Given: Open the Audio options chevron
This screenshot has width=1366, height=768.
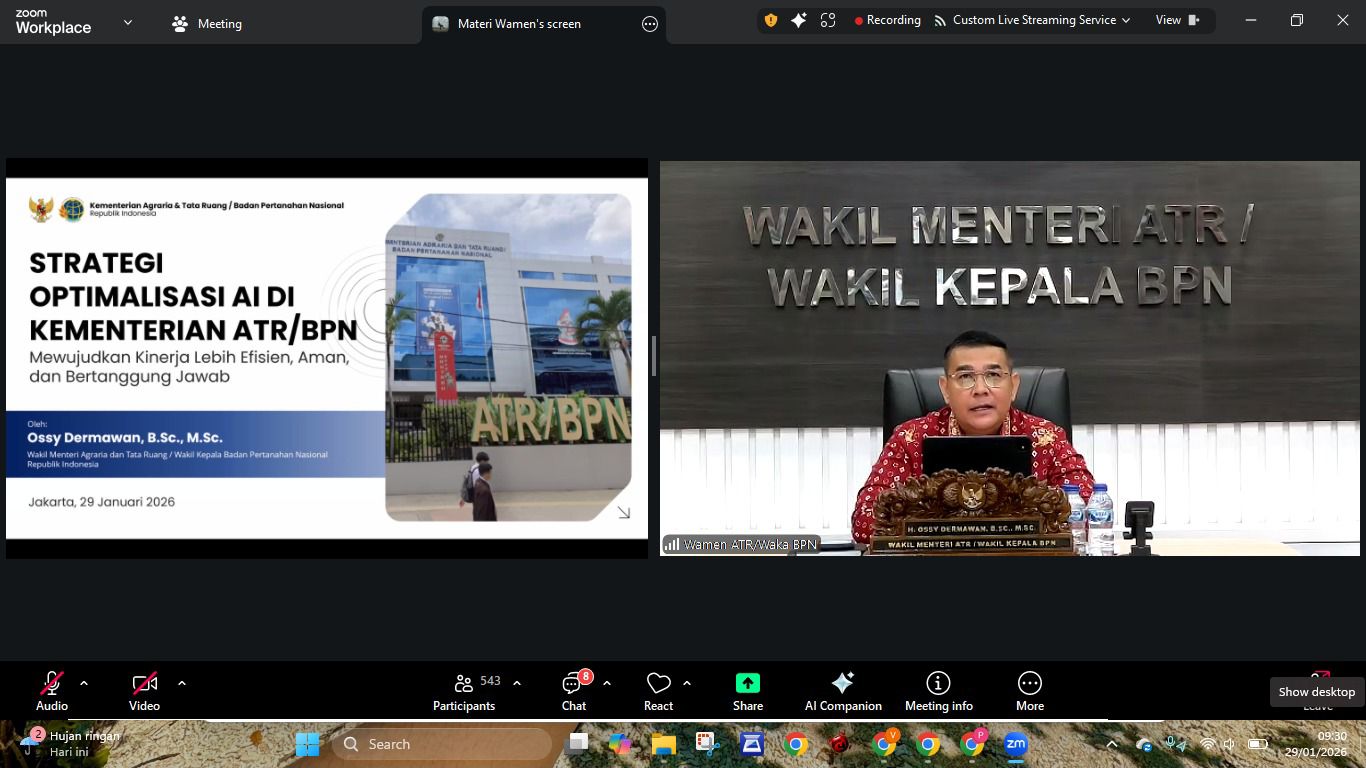Looking at the screenshot, I should 82,684.
